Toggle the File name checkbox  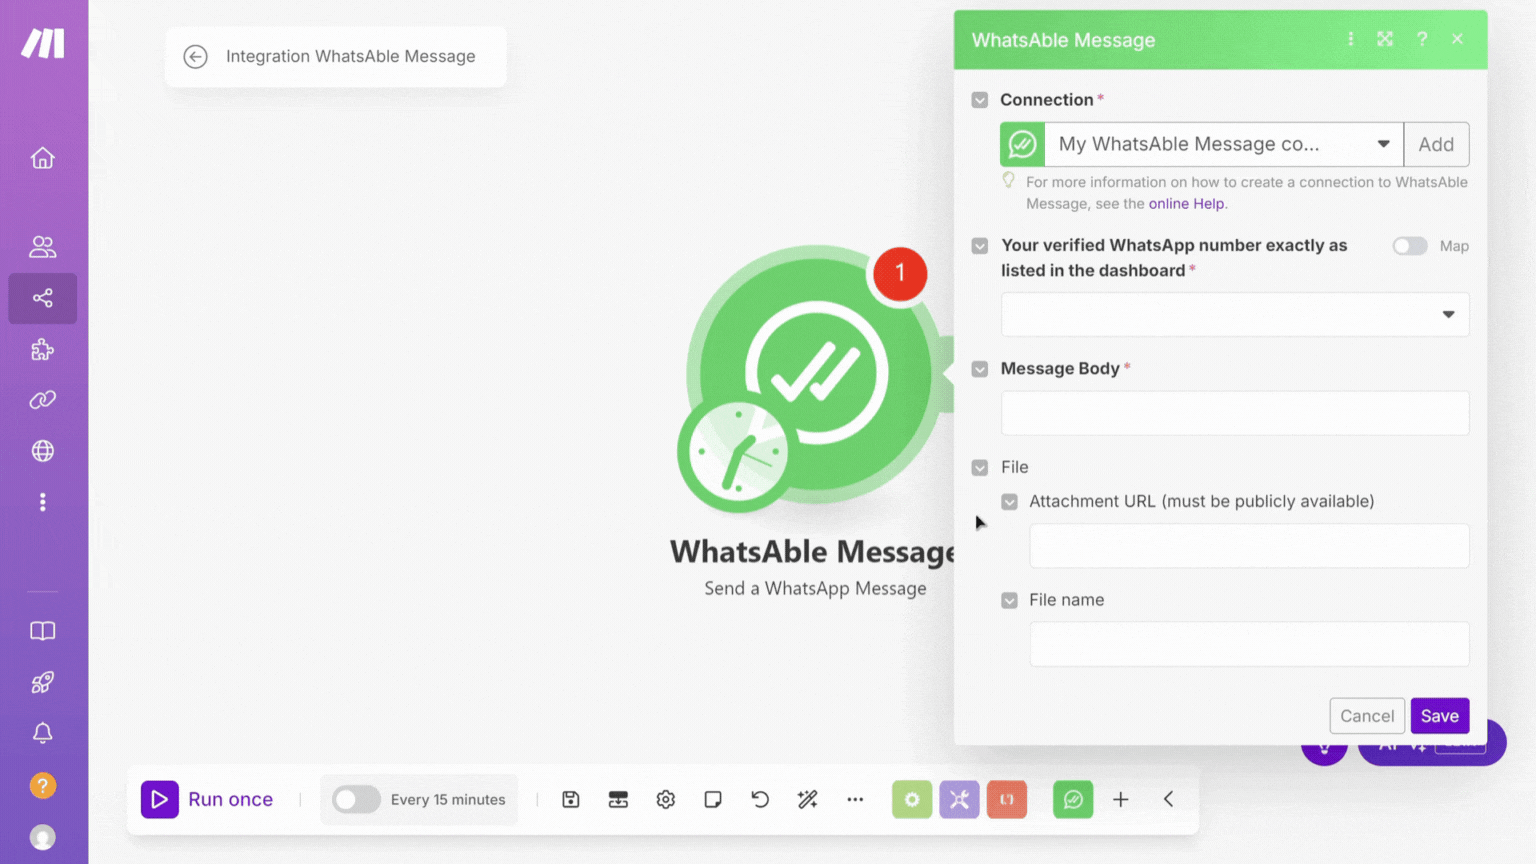[1010, 600]
